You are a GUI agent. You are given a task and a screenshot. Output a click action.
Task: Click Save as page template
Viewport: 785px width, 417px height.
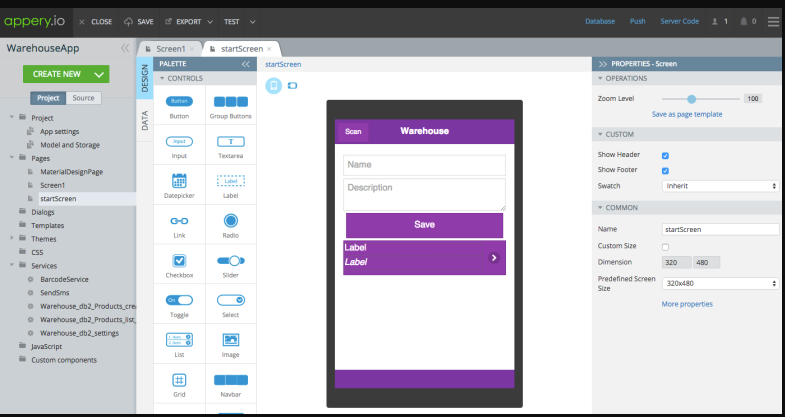[x=687, y=114]
